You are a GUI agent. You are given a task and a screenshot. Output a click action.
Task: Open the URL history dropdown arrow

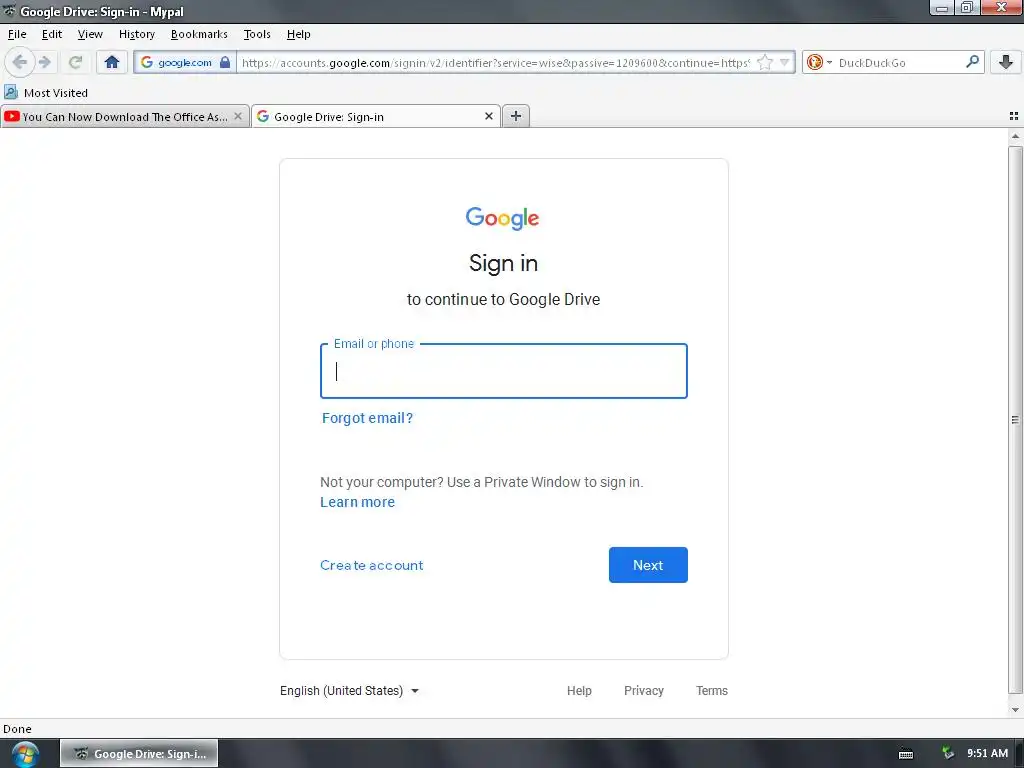784,62
